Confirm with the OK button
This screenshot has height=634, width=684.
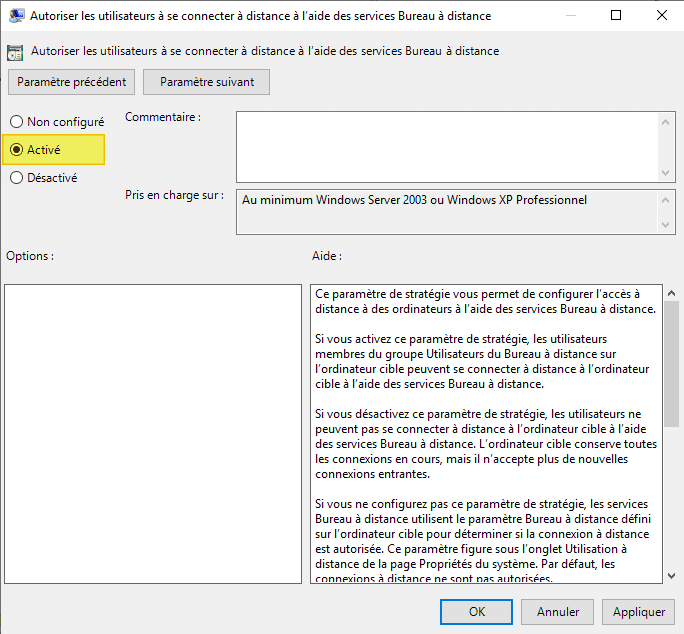[476, 612]
